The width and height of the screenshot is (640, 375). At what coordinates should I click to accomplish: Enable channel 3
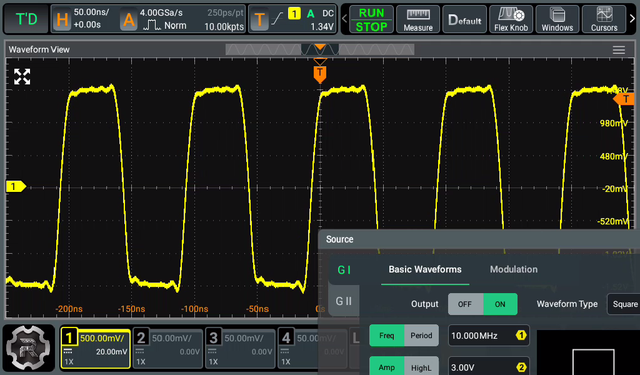[240, 349]
